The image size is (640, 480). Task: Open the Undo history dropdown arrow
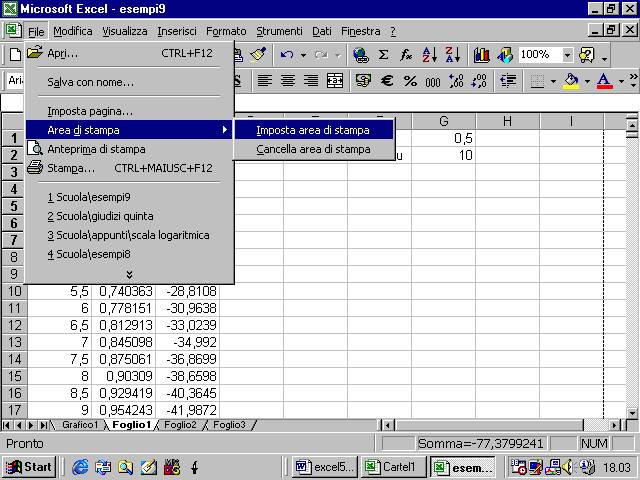[303, 55]
